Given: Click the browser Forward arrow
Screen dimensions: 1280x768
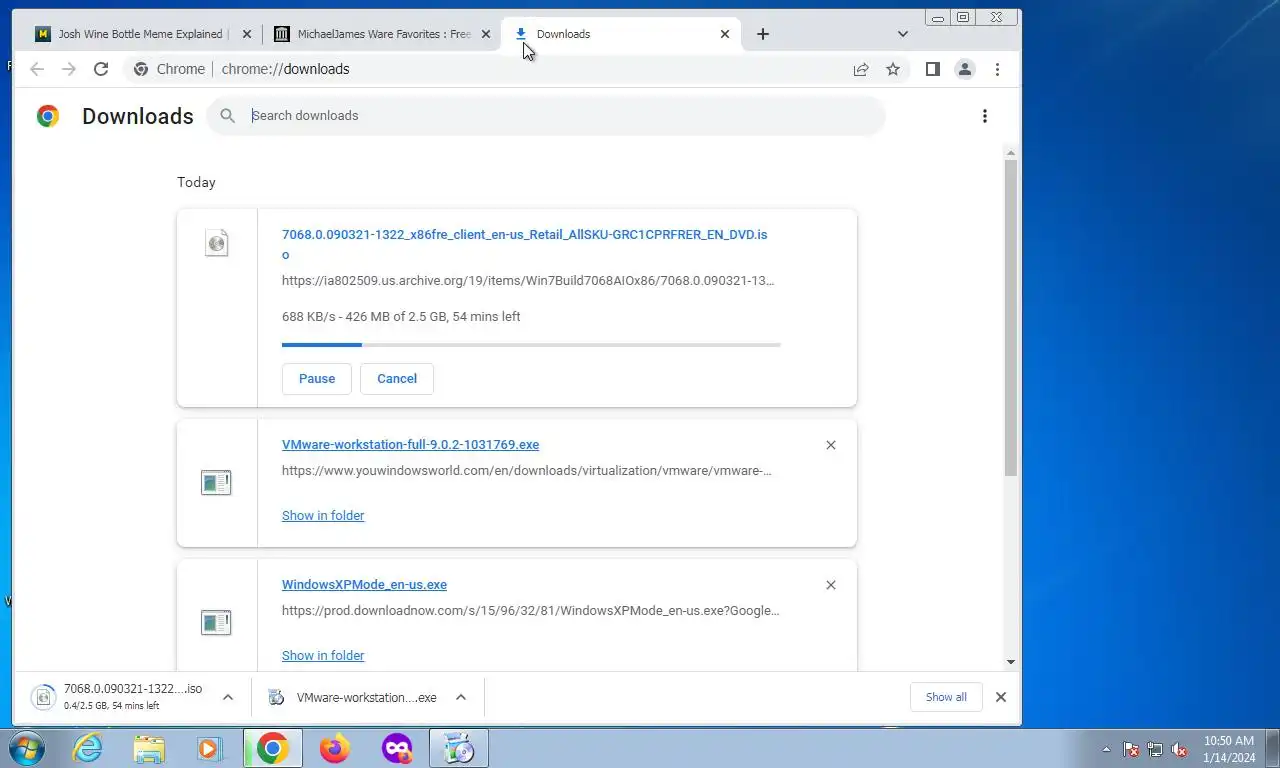Looking at the screenshot, I should point(69,69).
